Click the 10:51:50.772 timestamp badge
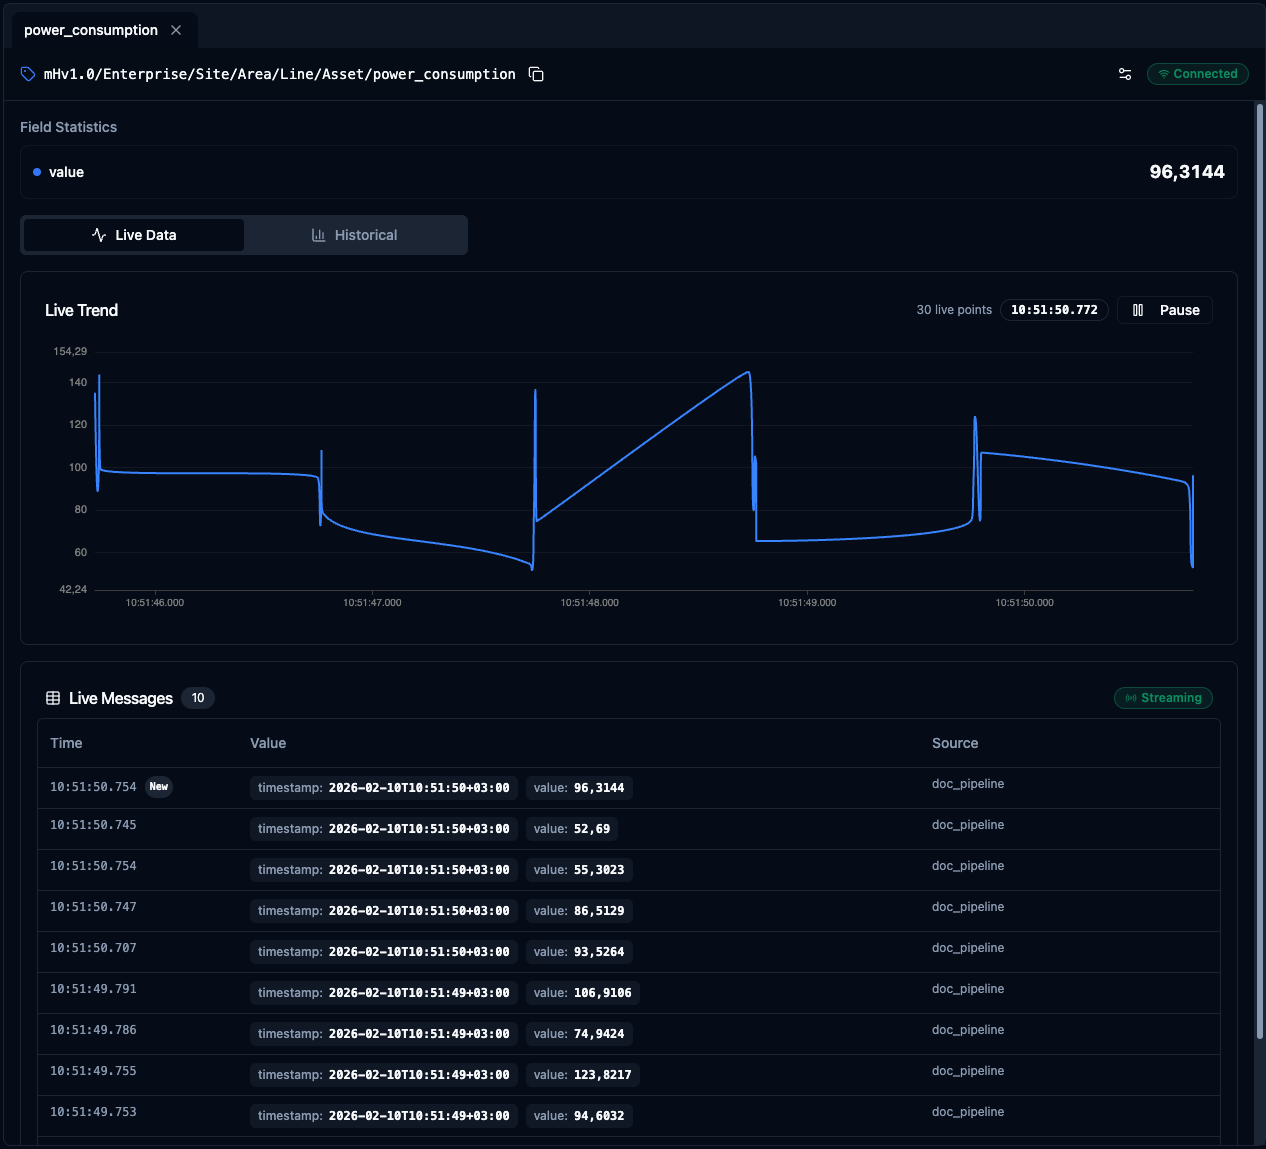This screenshot has width=1266, height=1149. point(1054,310)
